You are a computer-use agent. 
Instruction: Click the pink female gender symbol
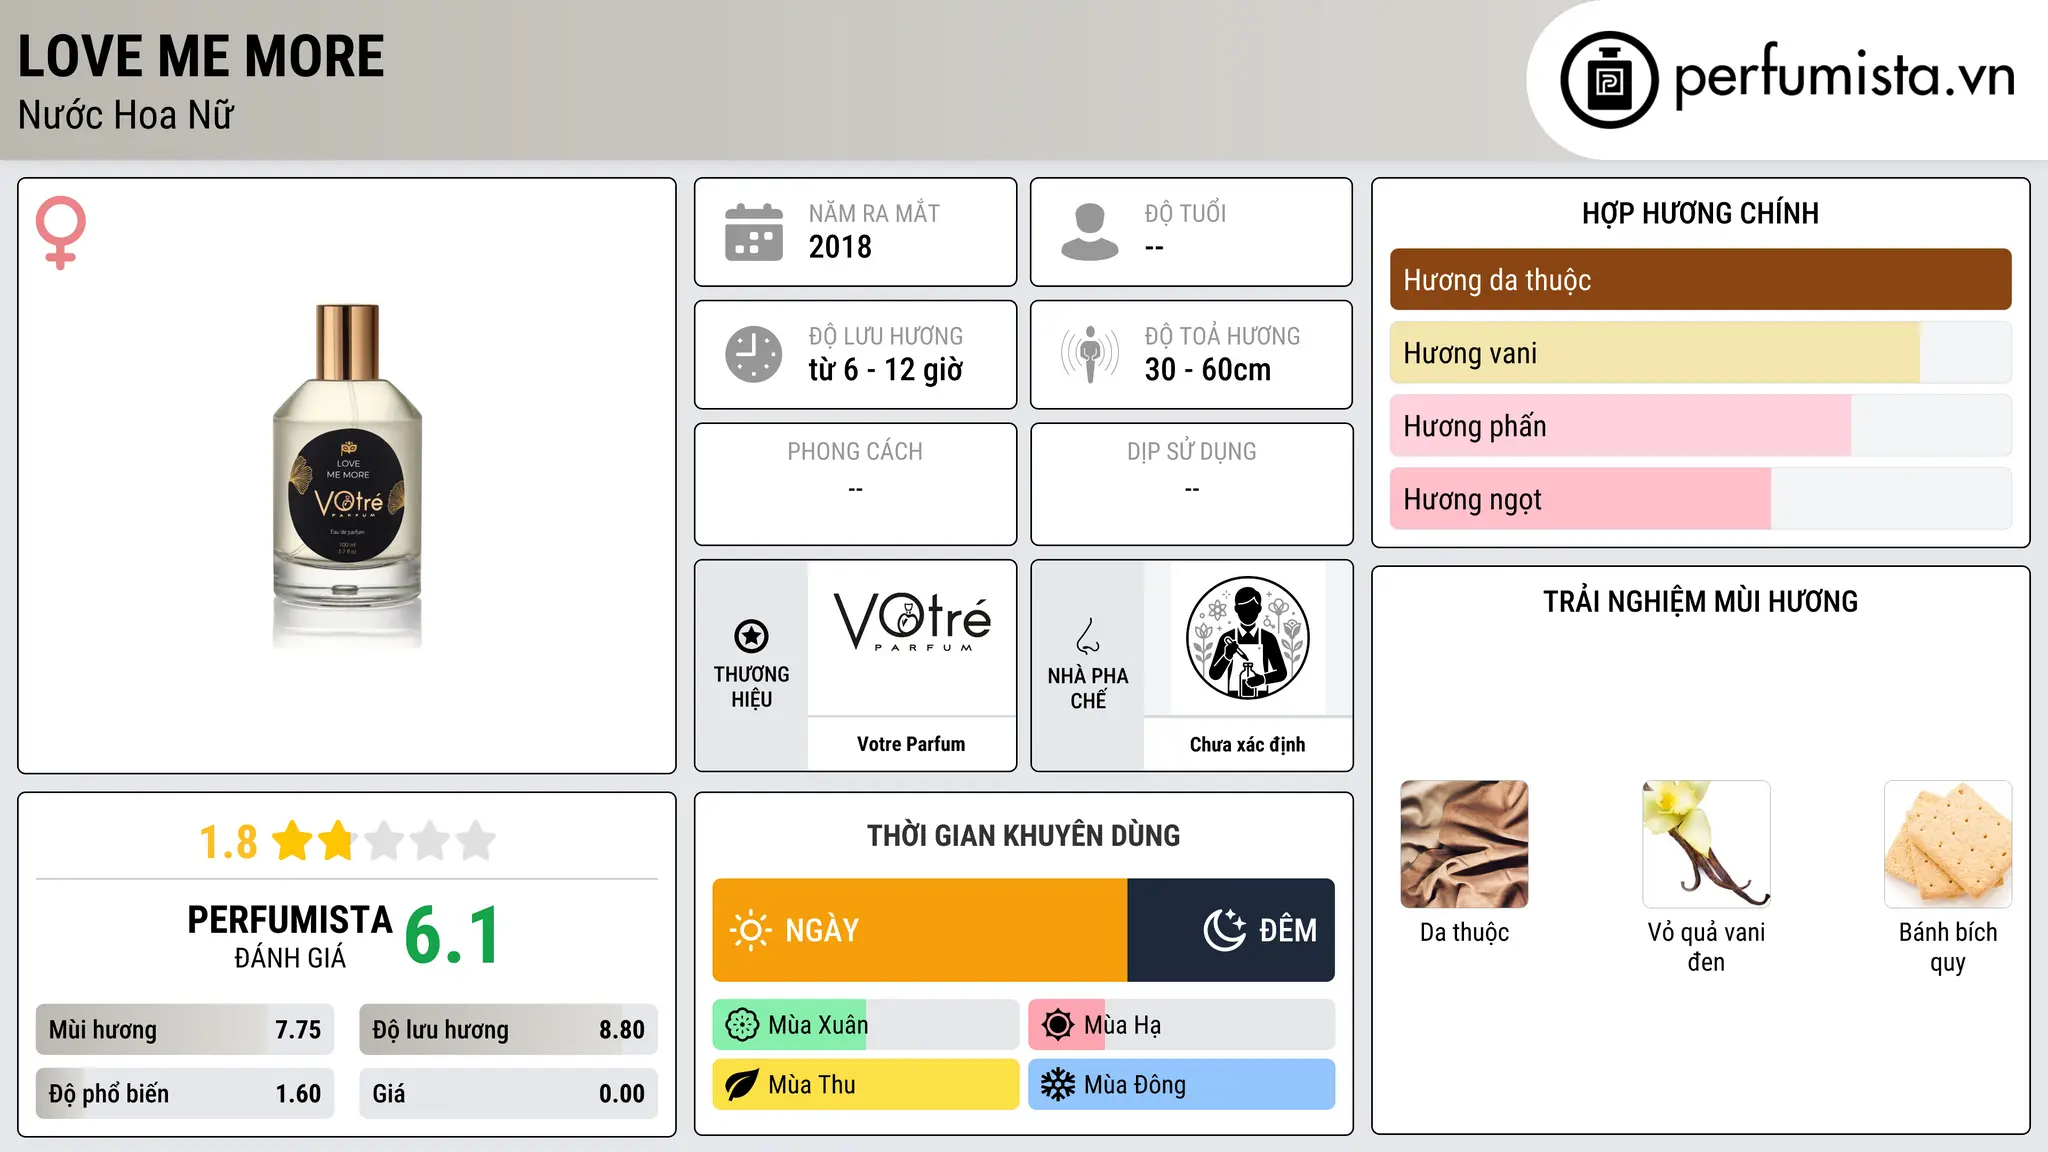coord(61,232)
